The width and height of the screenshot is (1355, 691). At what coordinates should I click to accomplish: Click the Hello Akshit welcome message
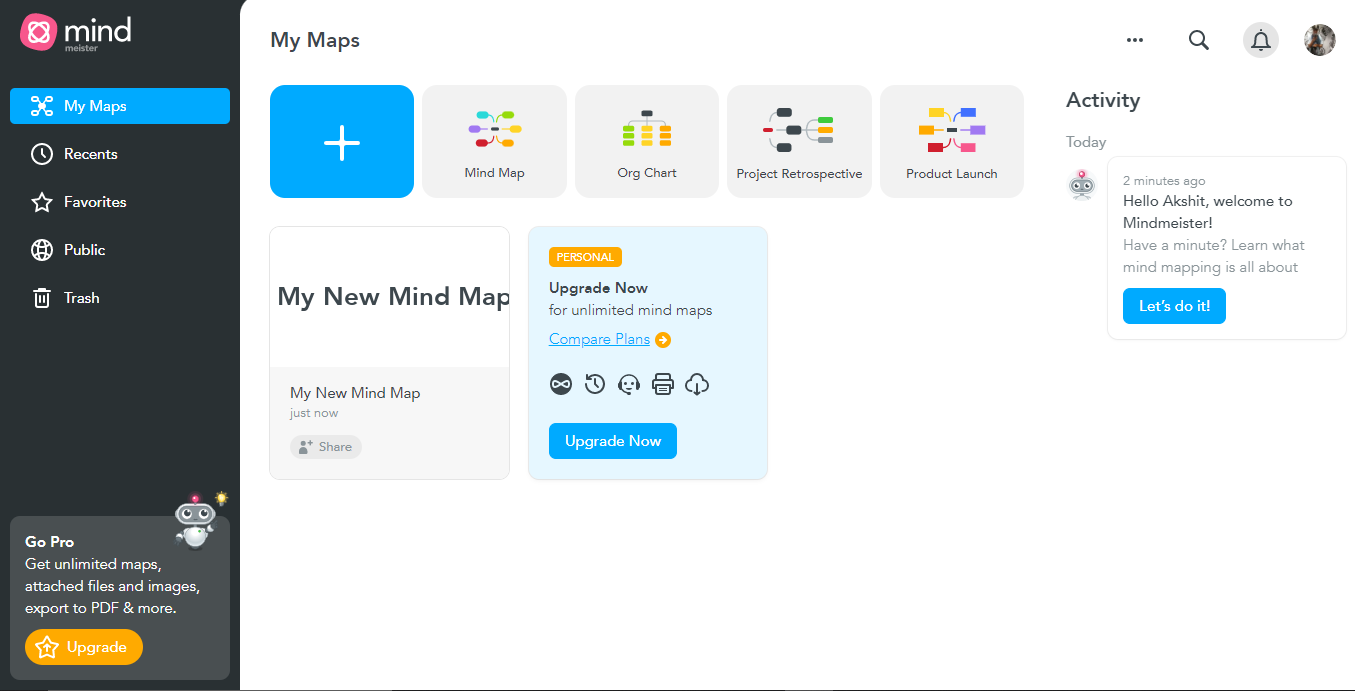[x=1207, y=212]
